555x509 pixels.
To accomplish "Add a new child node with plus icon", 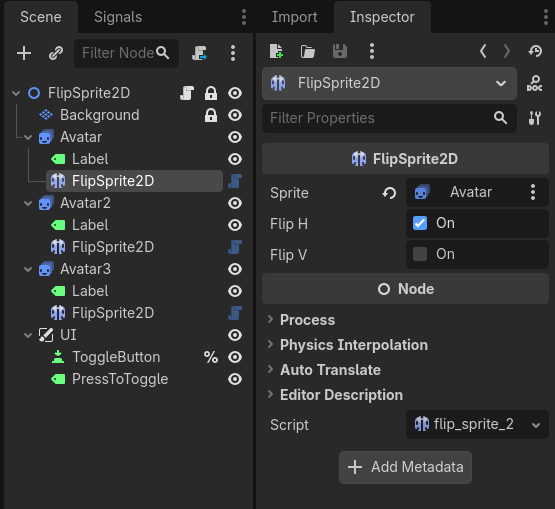I will [x=24, y=53].
